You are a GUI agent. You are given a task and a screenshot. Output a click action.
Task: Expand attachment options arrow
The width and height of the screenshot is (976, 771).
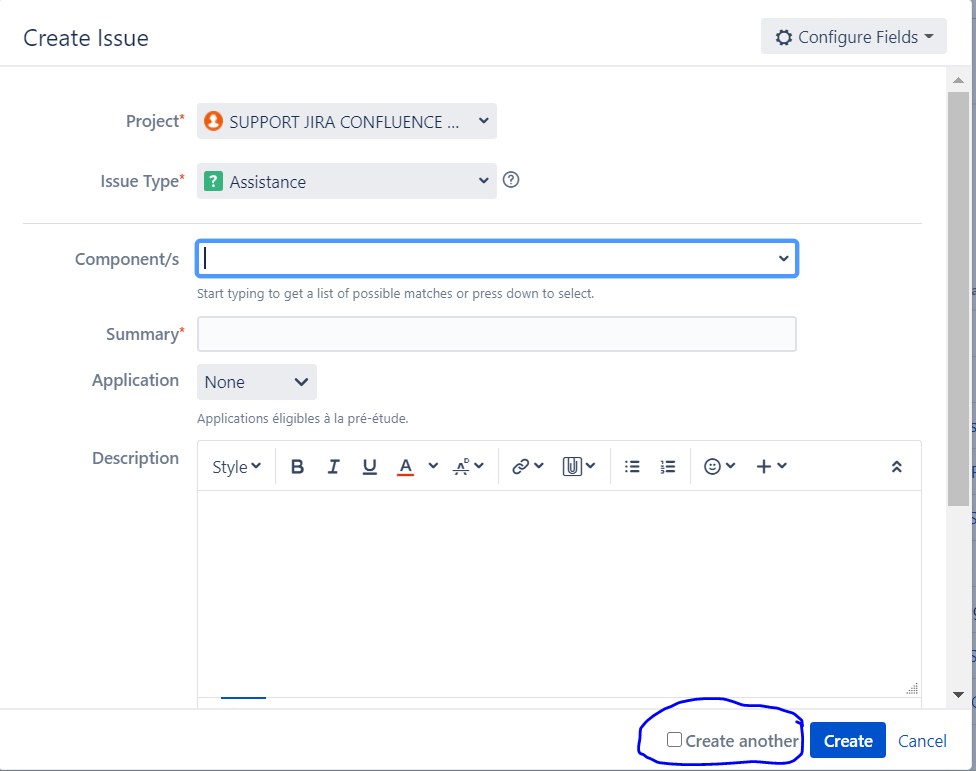(591, 465)
